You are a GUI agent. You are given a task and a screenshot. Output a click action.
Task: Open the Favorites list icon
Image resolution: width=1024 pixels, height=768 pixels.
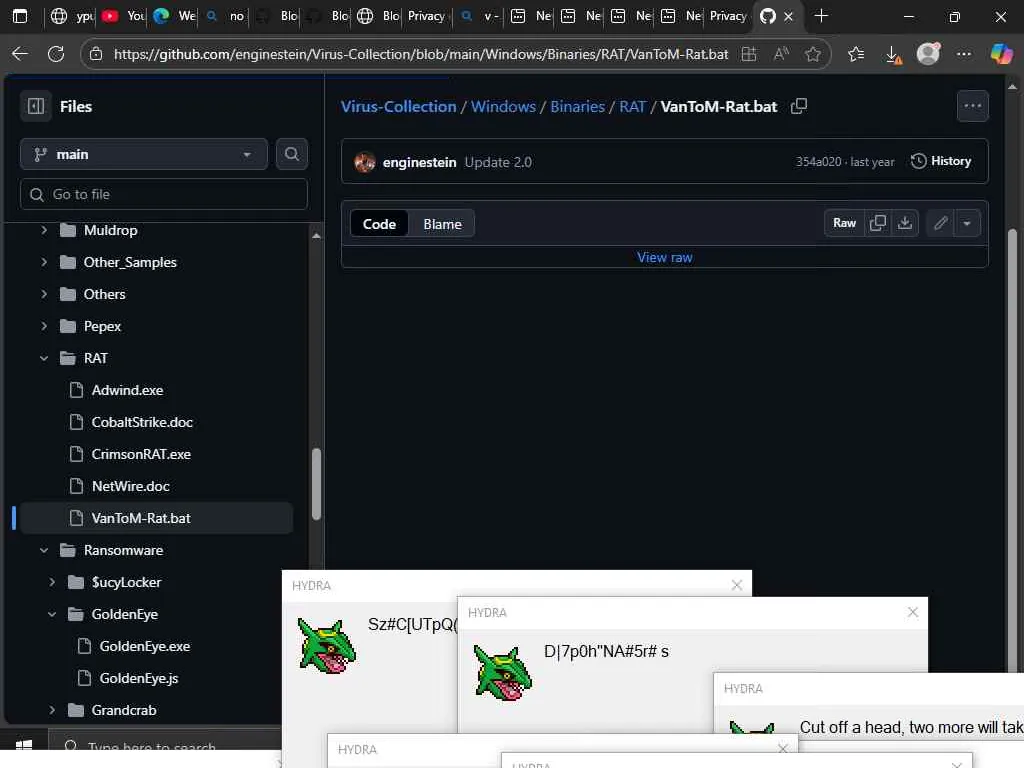(x=856, y=54)
